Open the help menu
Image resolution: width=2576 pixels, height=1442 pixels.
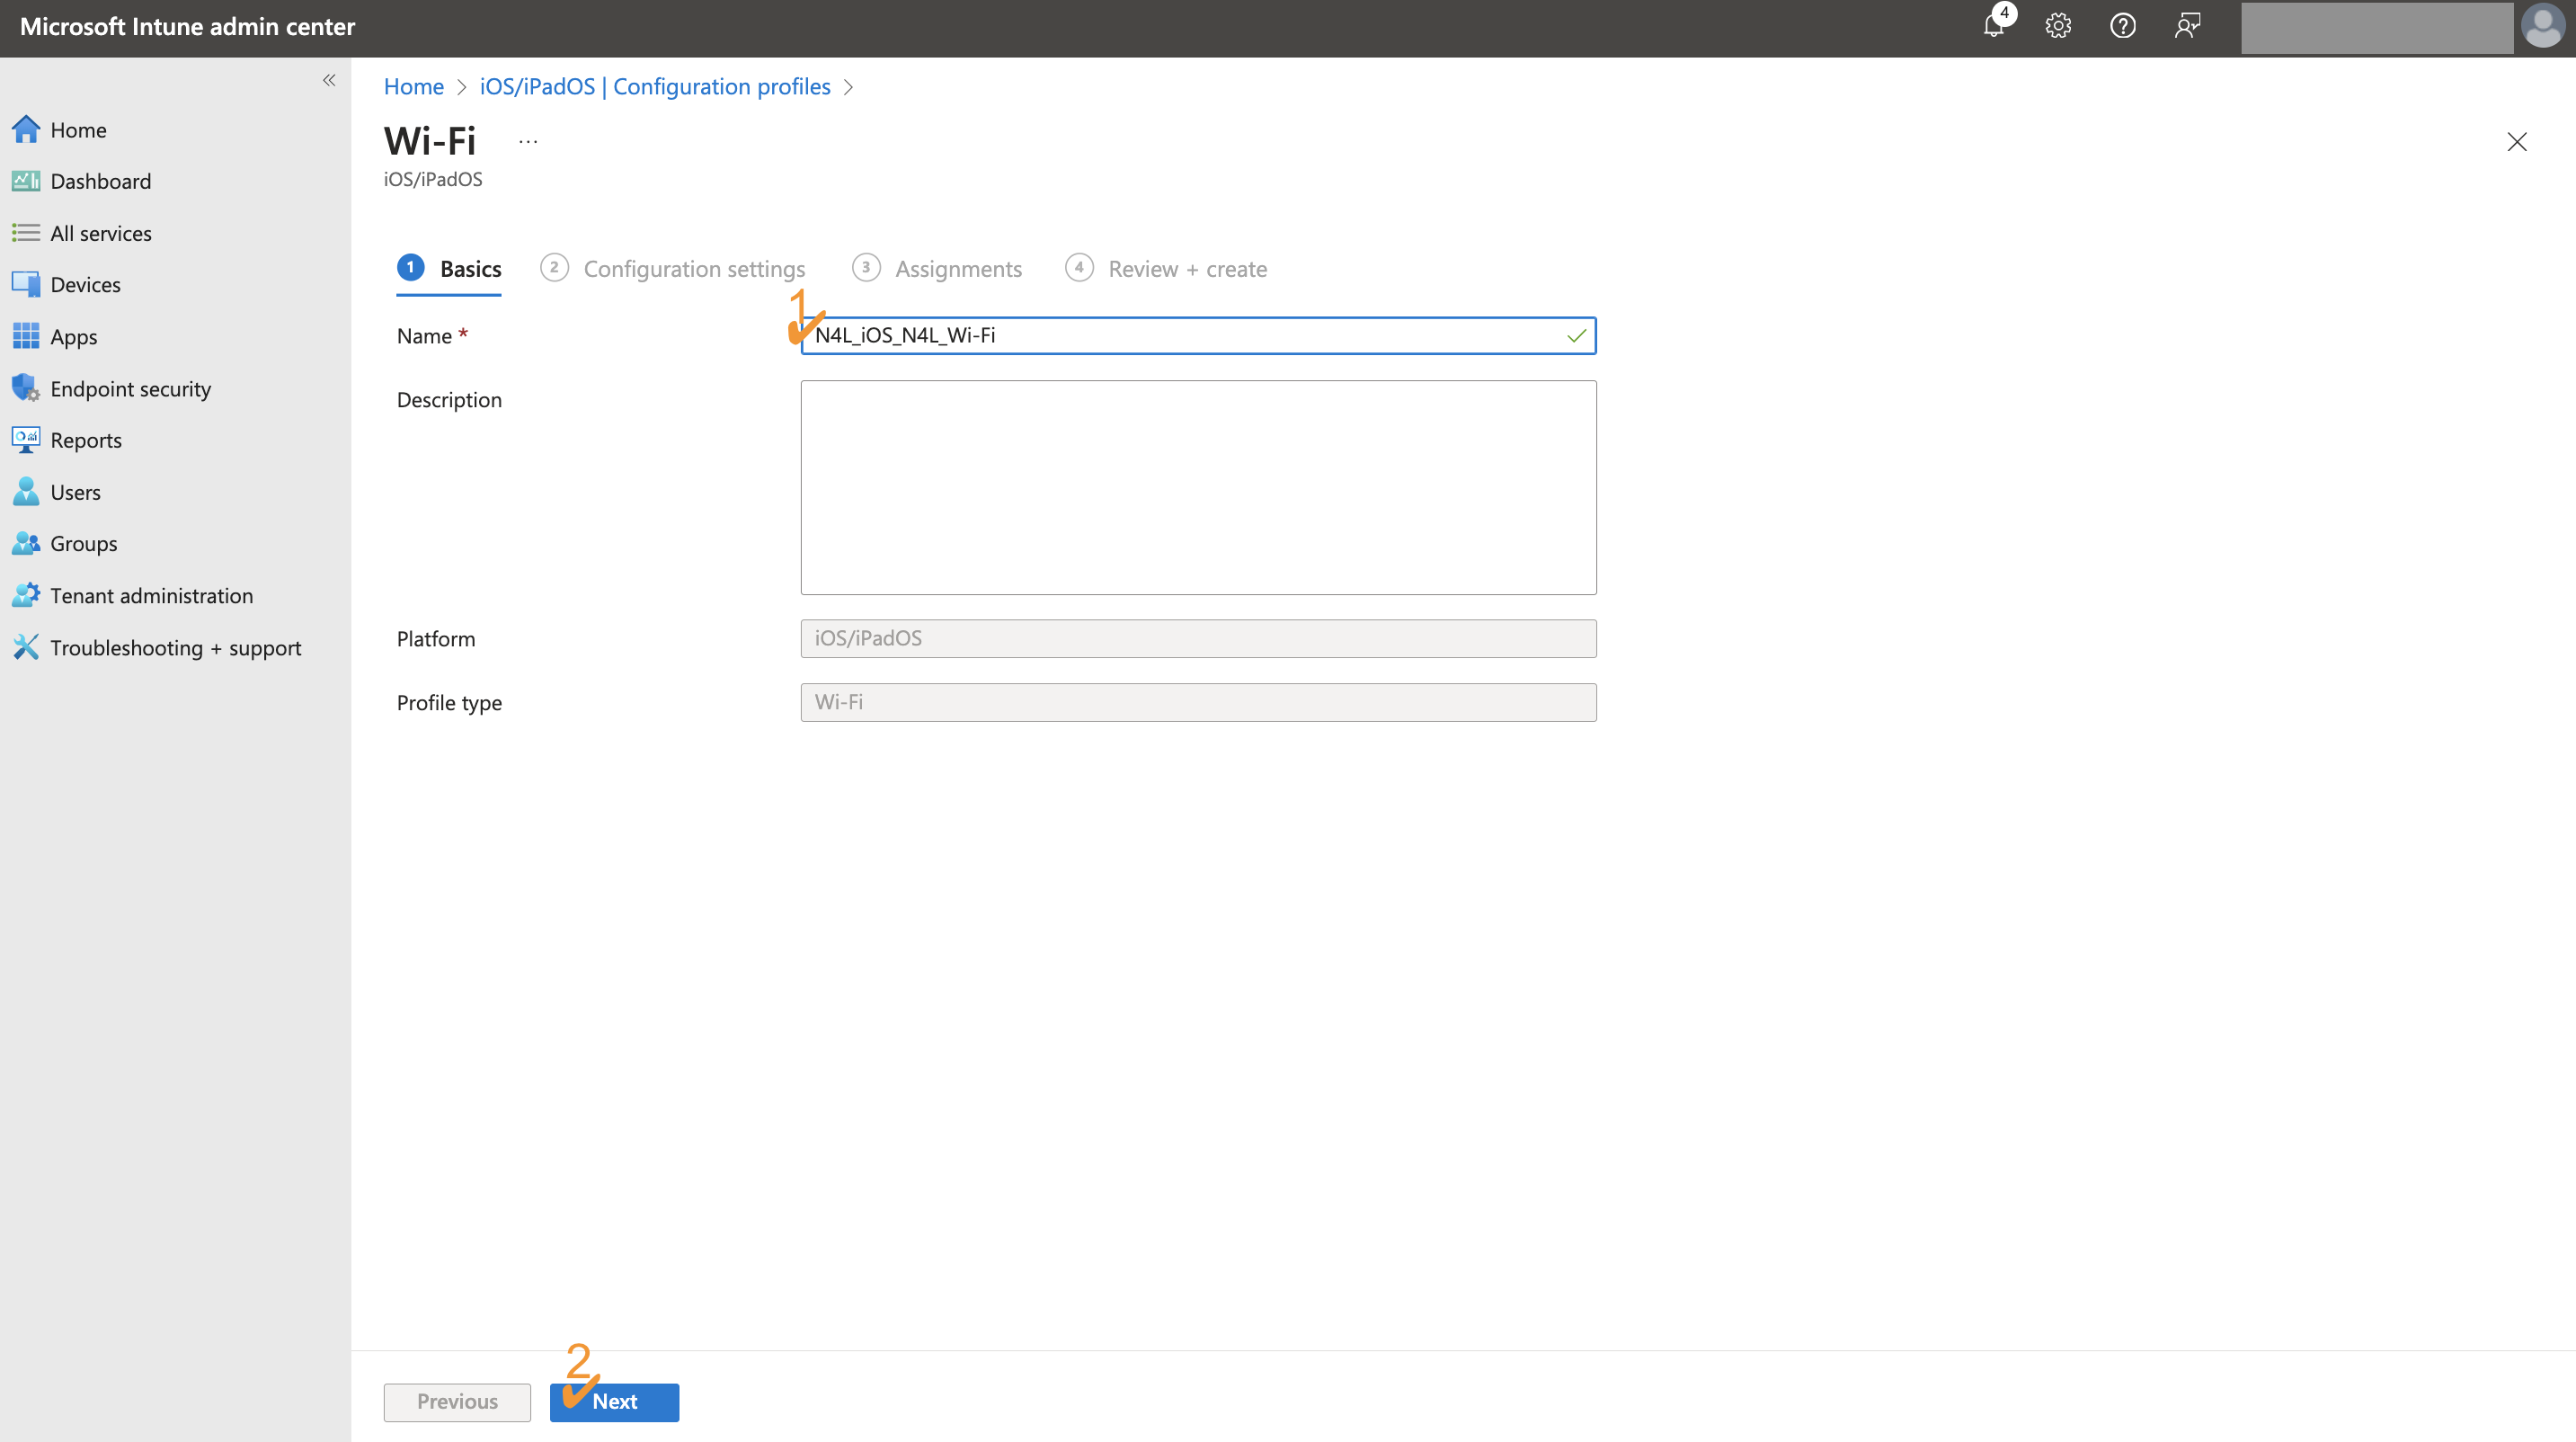pyautogui.click(x=2122, y=26)
